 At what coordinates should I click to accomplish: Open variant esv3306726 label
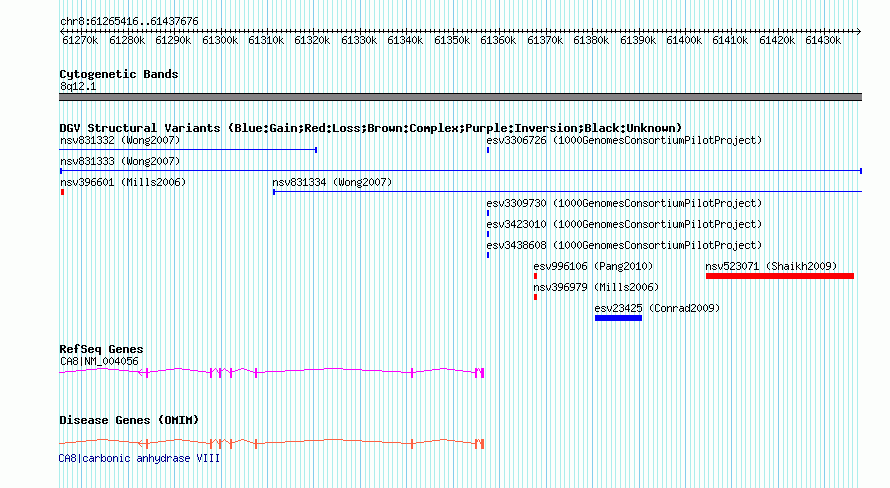624,140
